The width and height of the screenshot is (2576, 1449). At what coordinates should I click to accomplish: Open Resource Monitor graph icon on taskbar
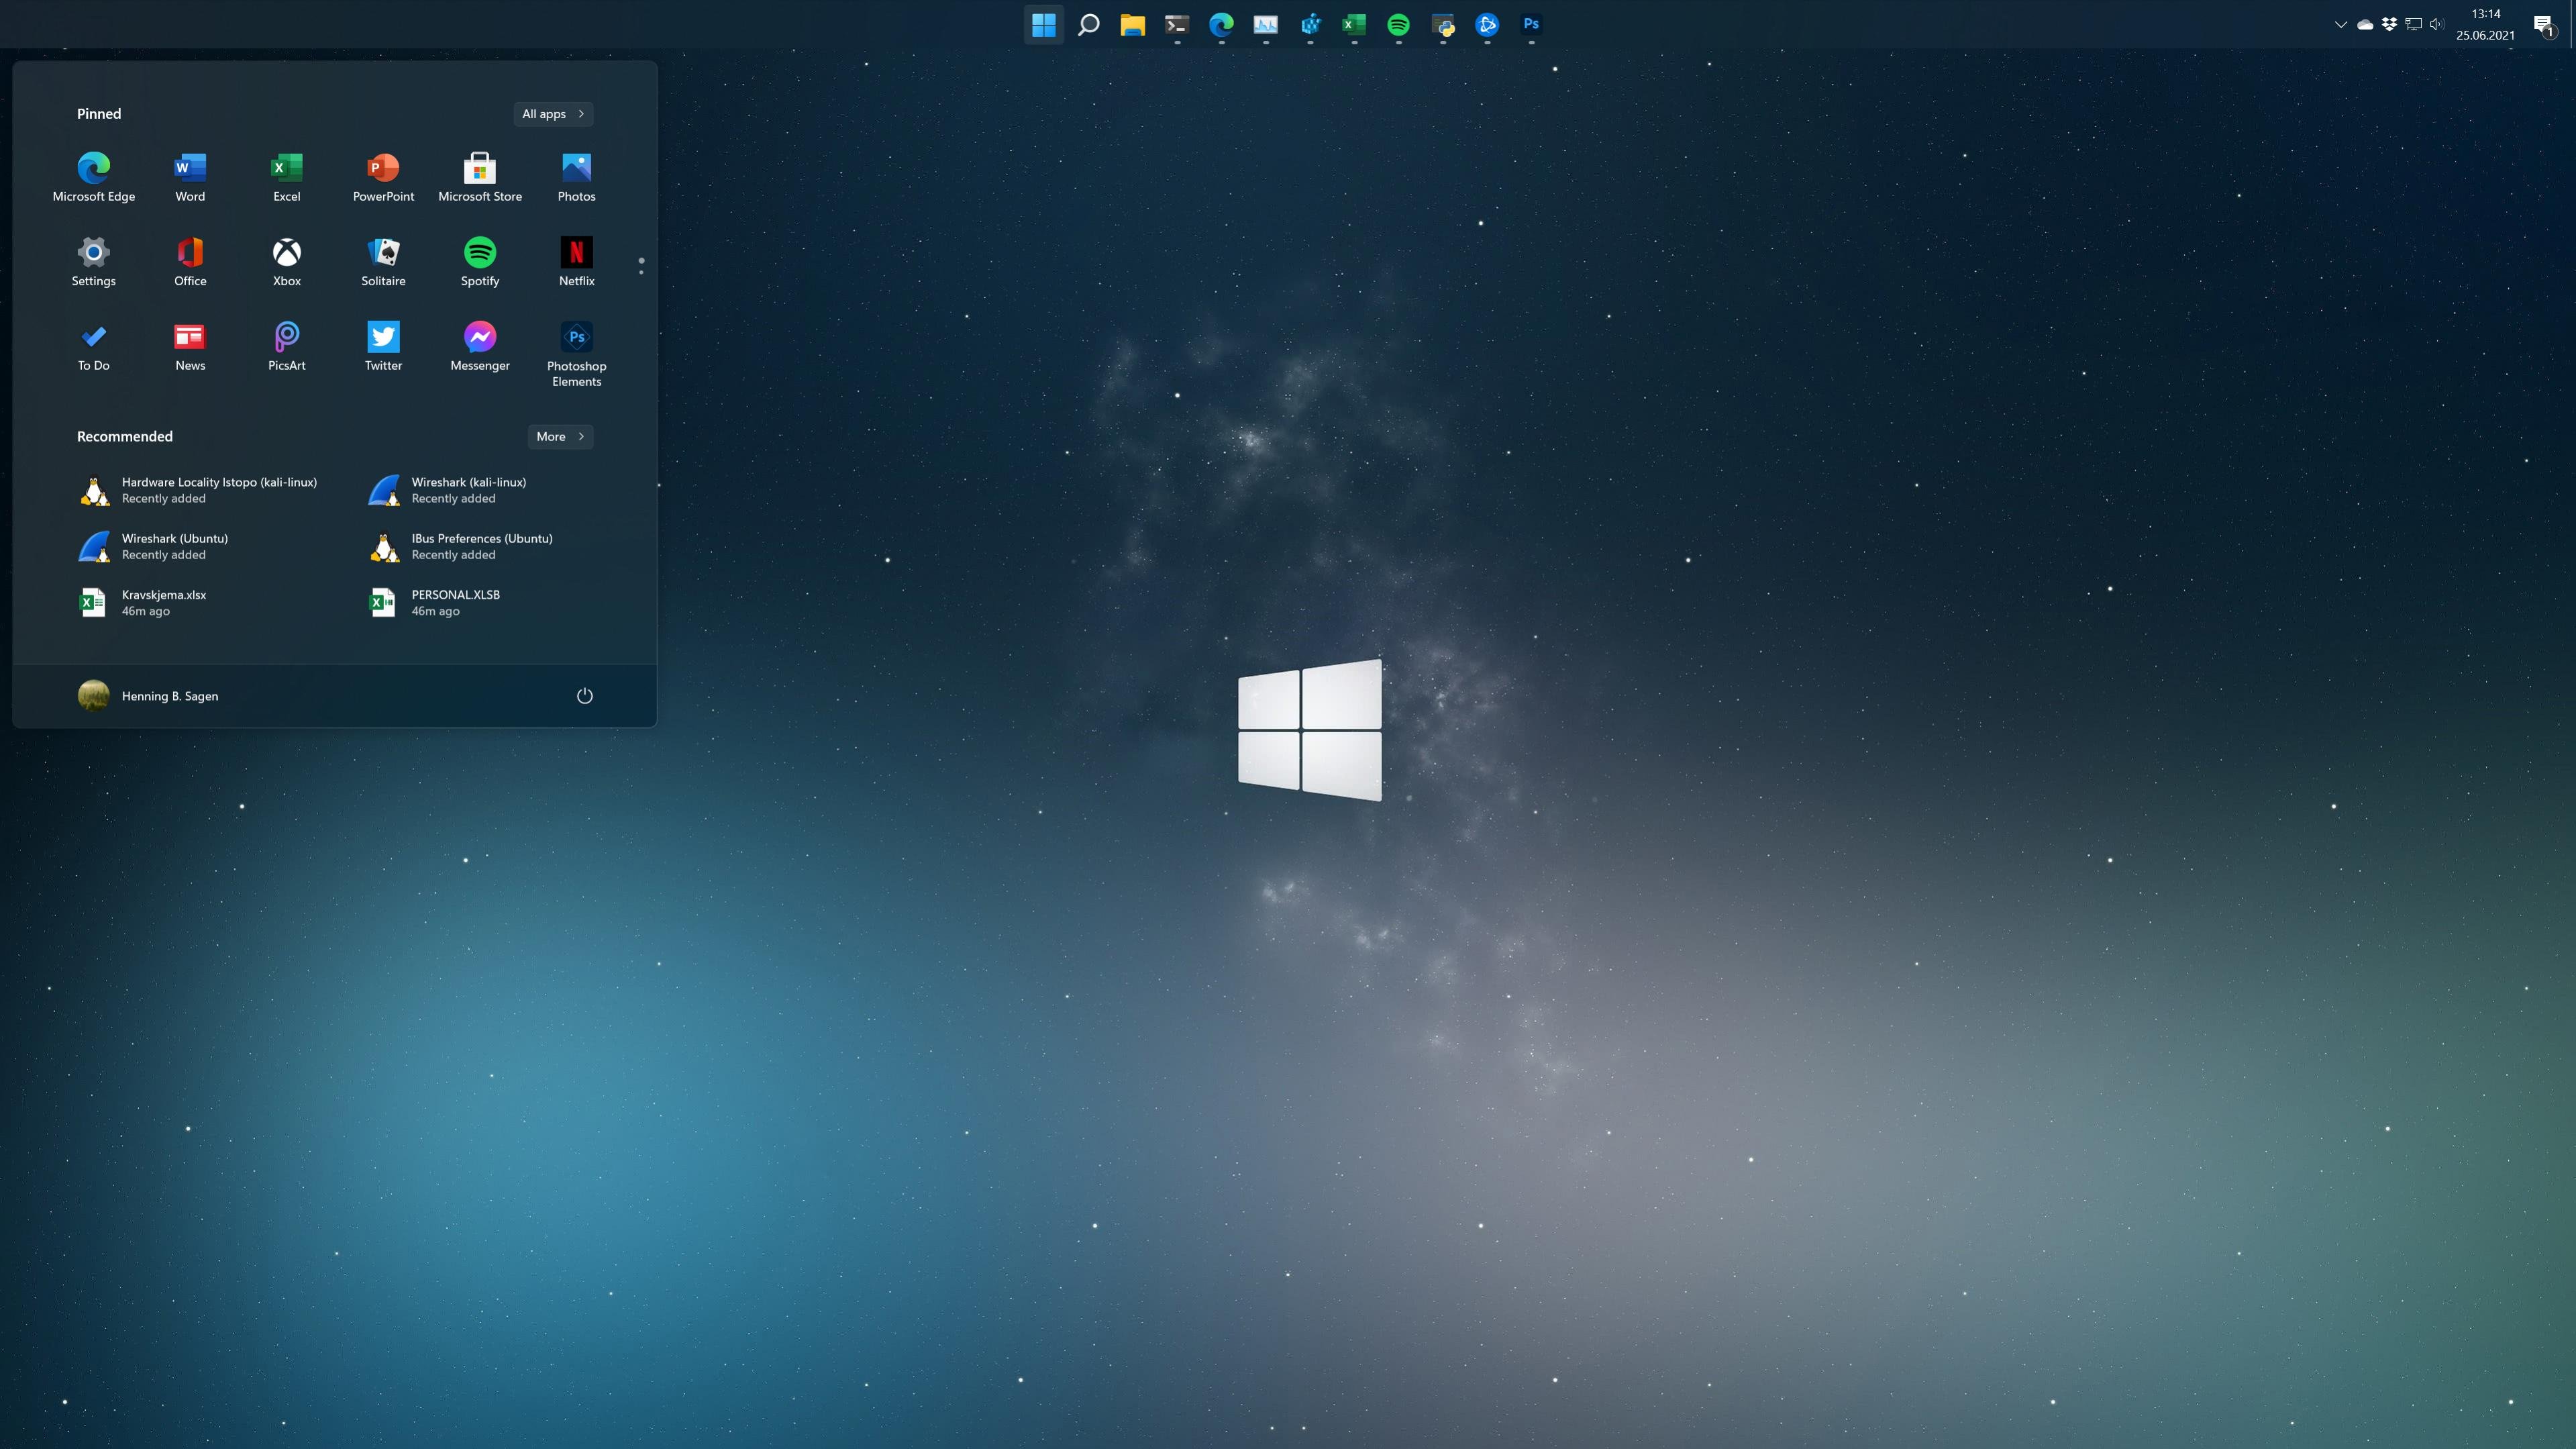(1266, 24)
